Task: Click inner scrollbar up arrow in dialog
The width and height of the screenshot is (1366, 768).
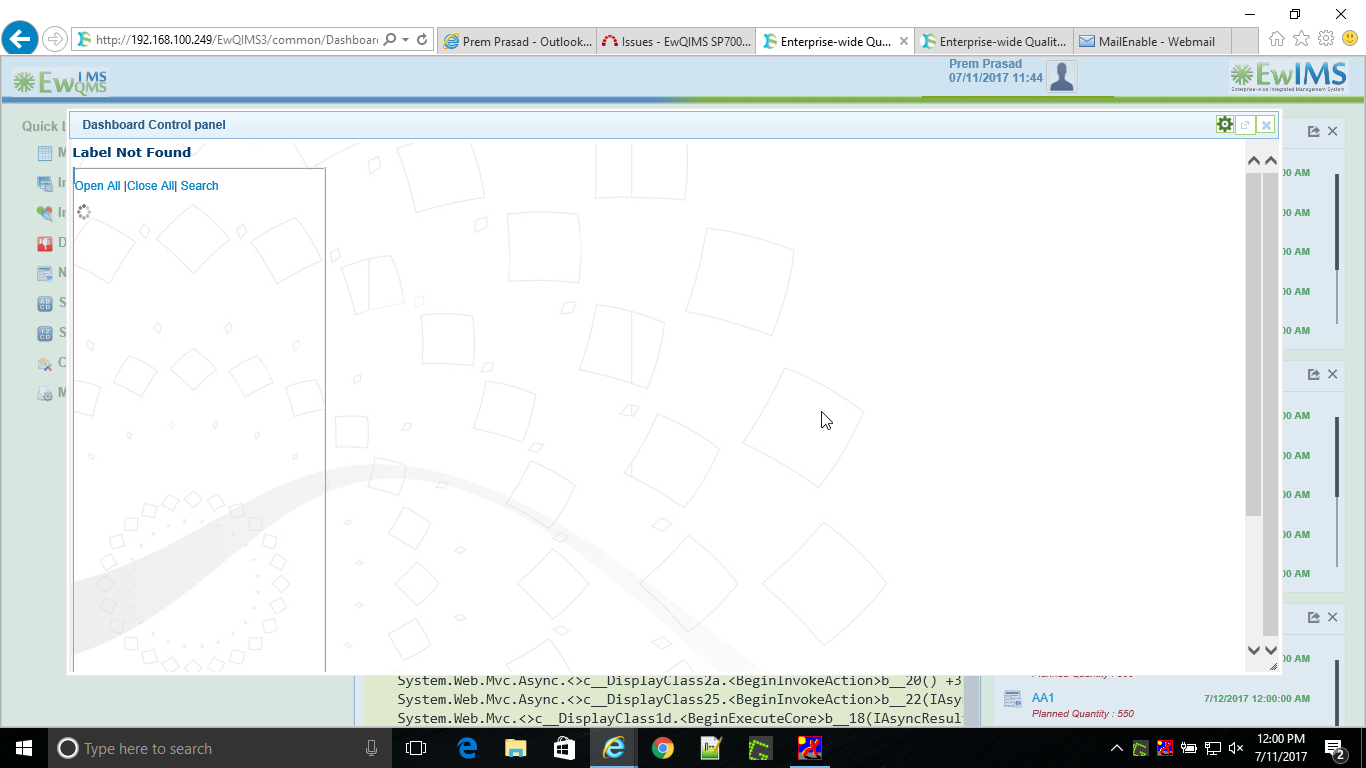Action: (1253, 160)
